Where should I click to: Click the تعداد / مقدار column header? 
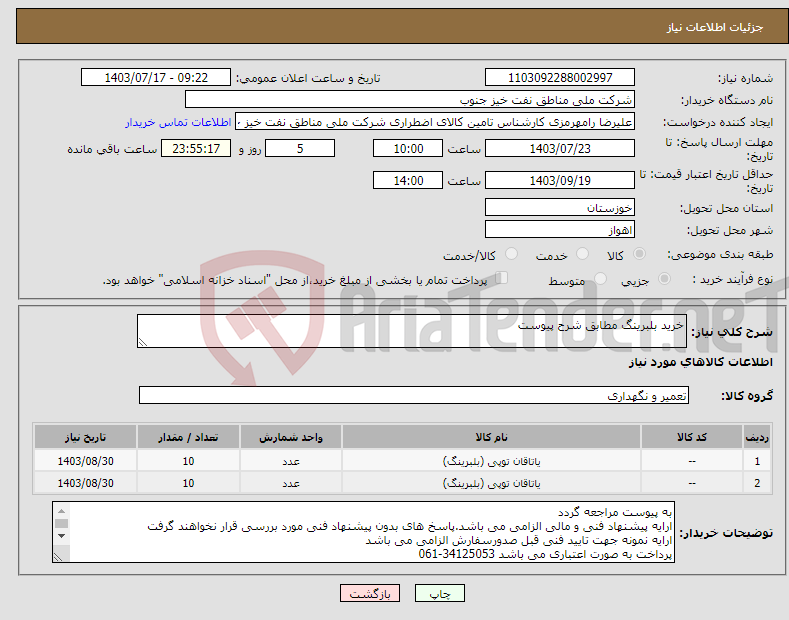(188, 437)
